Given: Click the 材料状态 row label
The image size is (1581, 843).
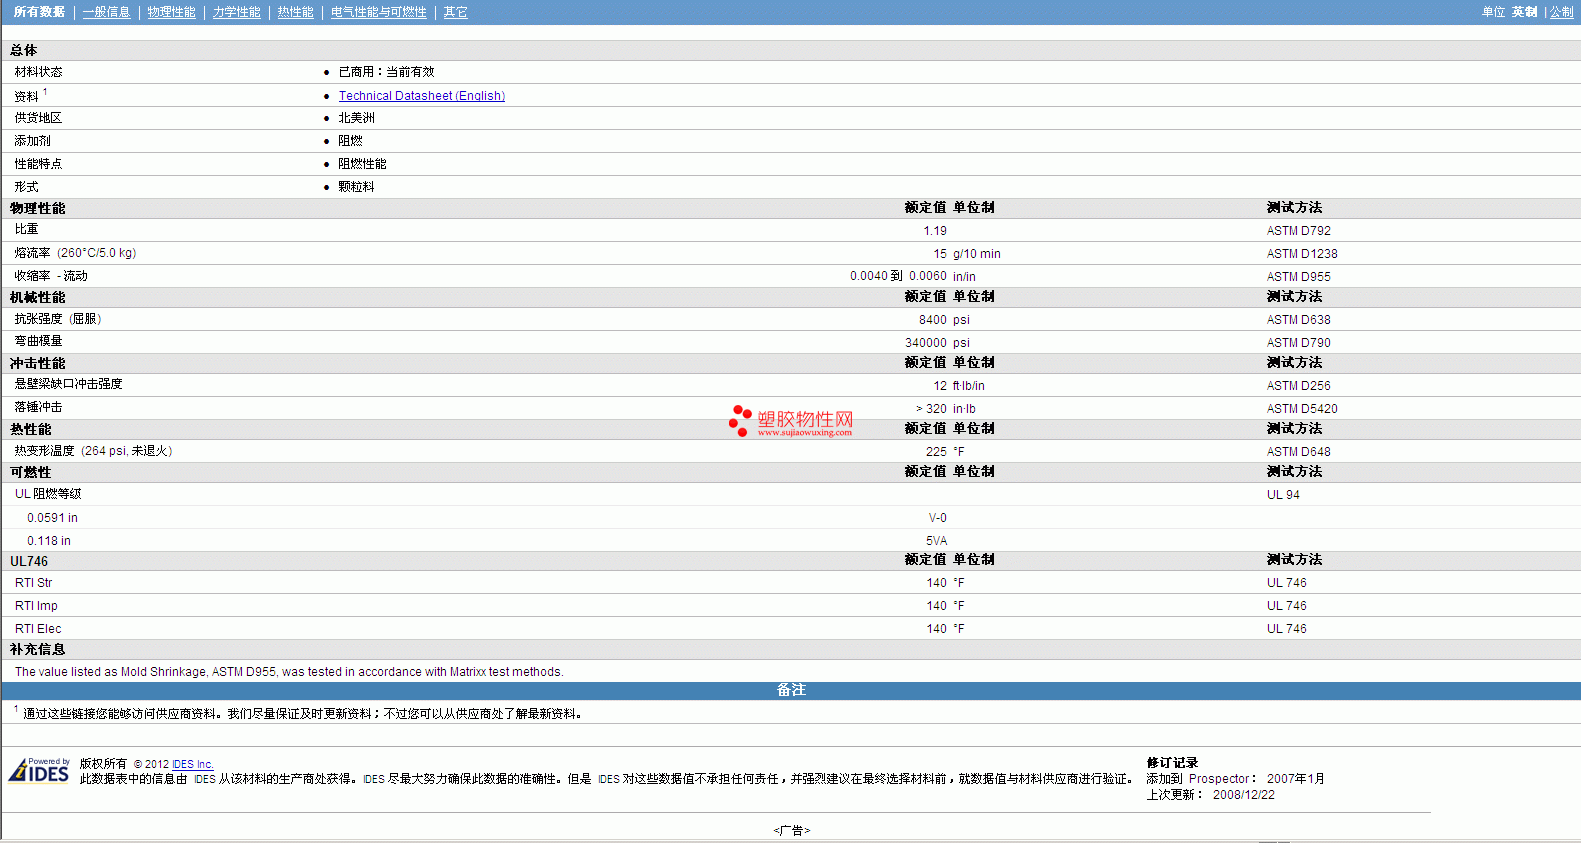Looking at the screenshot, I should (38, 72).
